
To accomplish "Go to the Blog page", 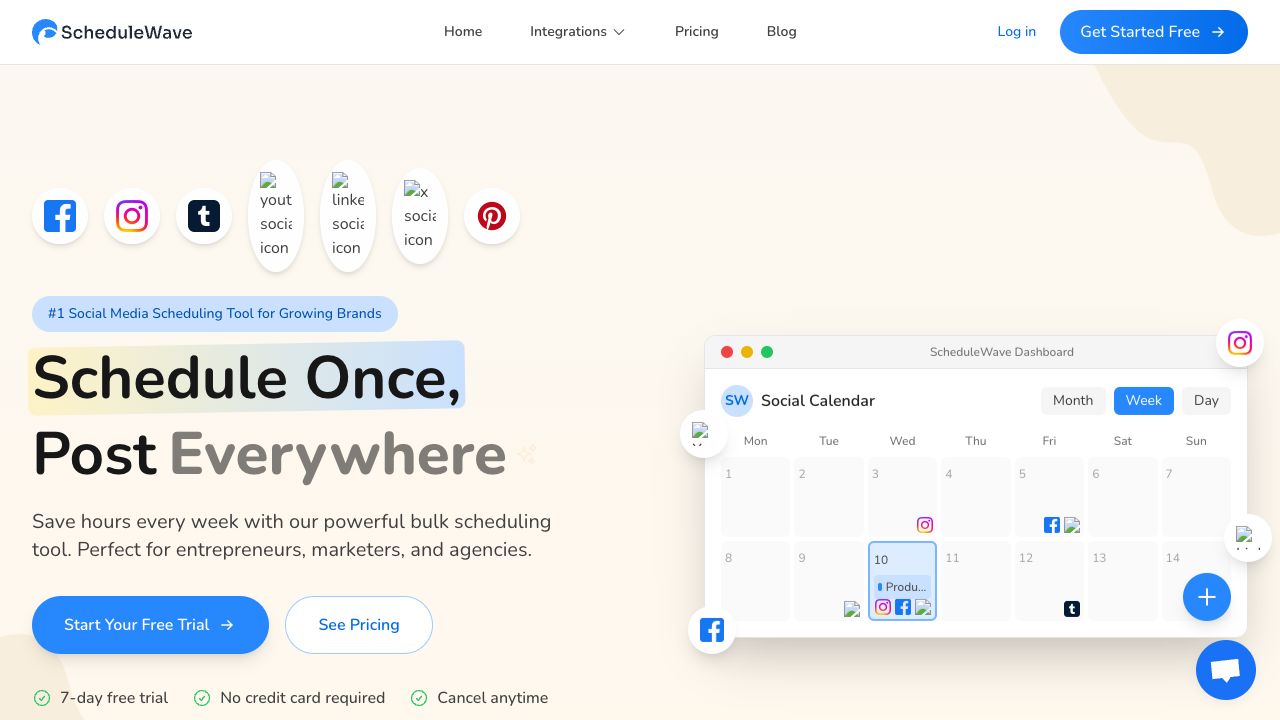I will pos(781,32).
